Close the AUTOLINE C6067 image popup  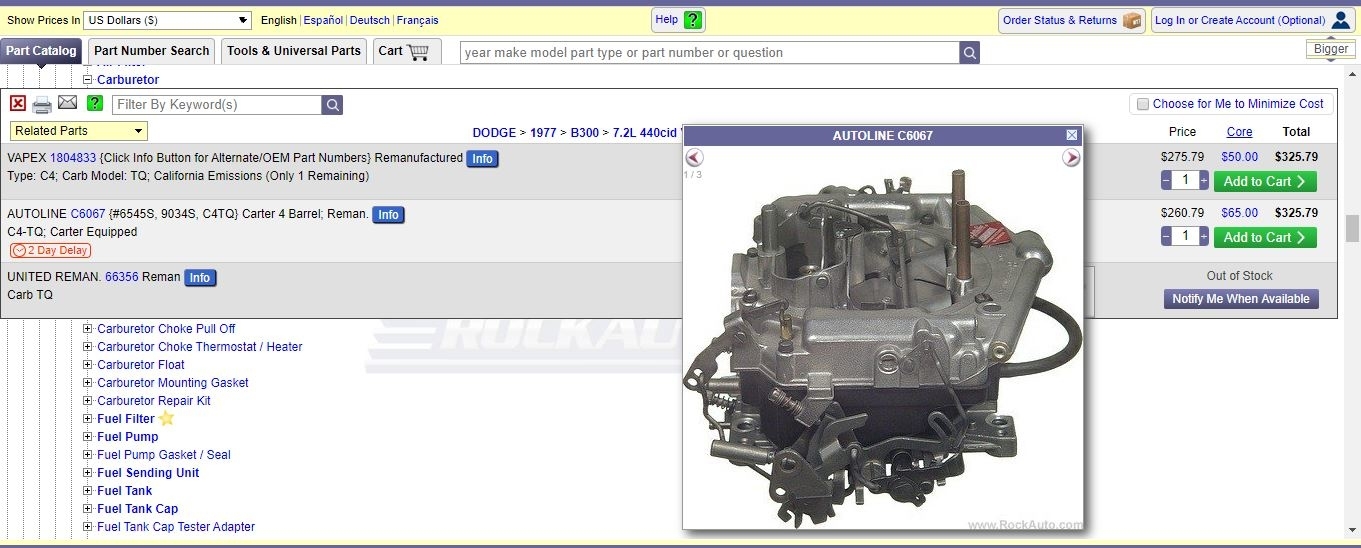(x=1072, y=135)
